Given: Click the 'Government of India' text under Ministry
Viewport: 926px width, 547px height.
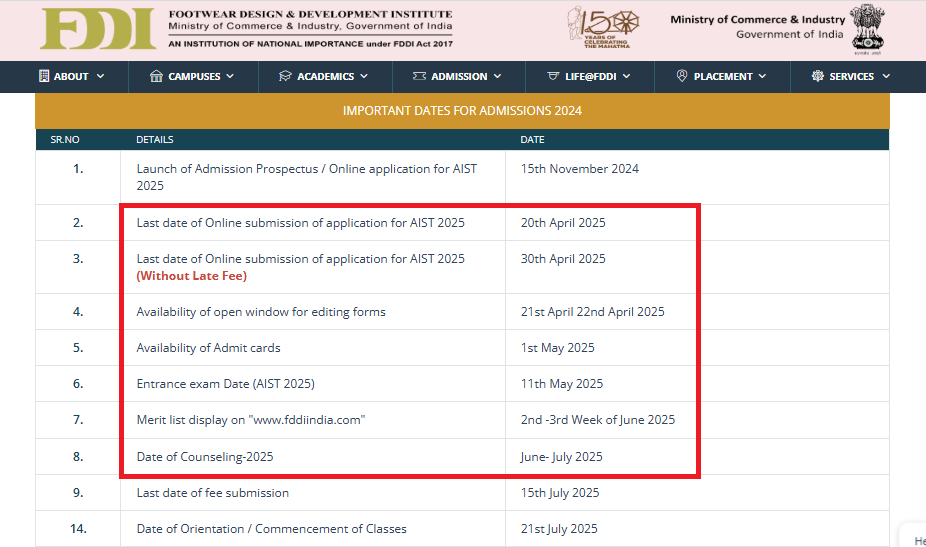Looking at the screenshot, I should click(x=790, y=34).
